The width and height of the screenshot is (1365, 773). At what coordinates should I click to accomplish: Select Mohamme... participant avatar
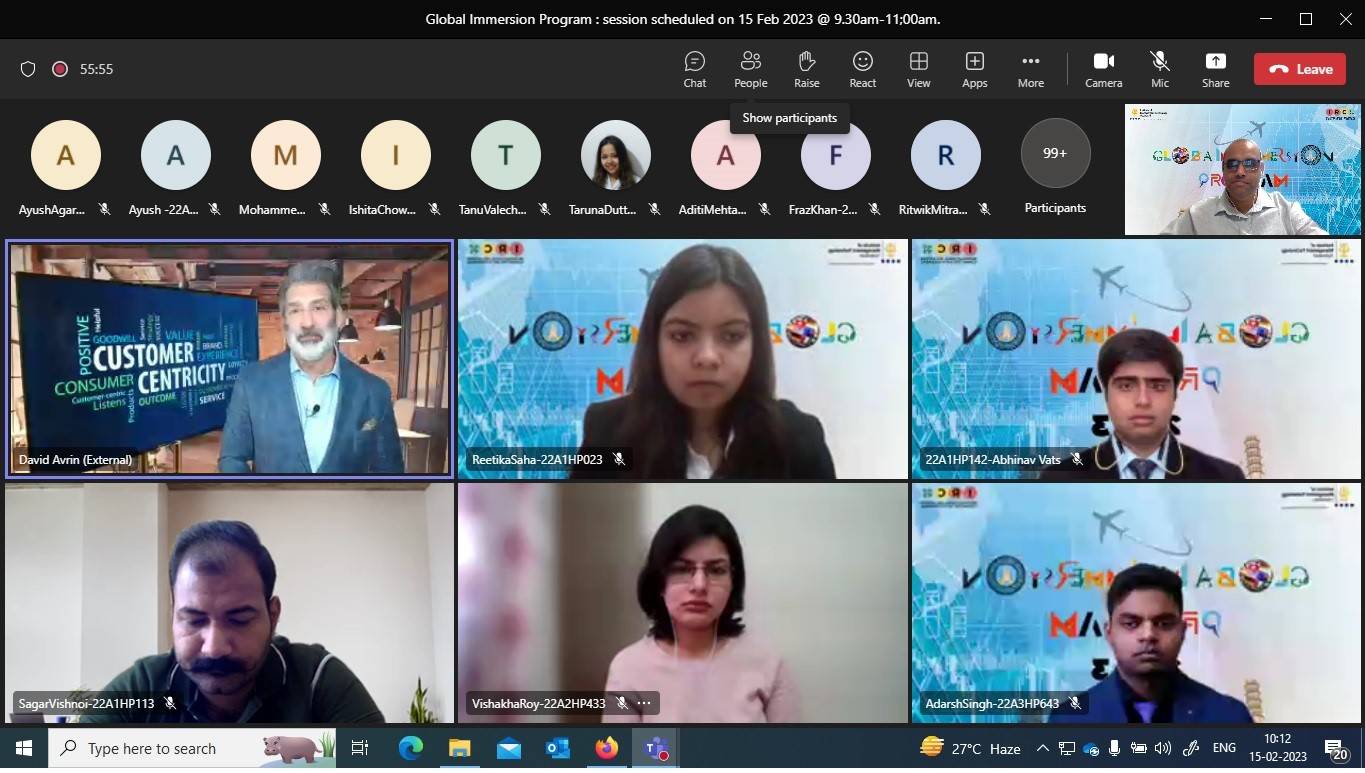[x=286, y=155]
